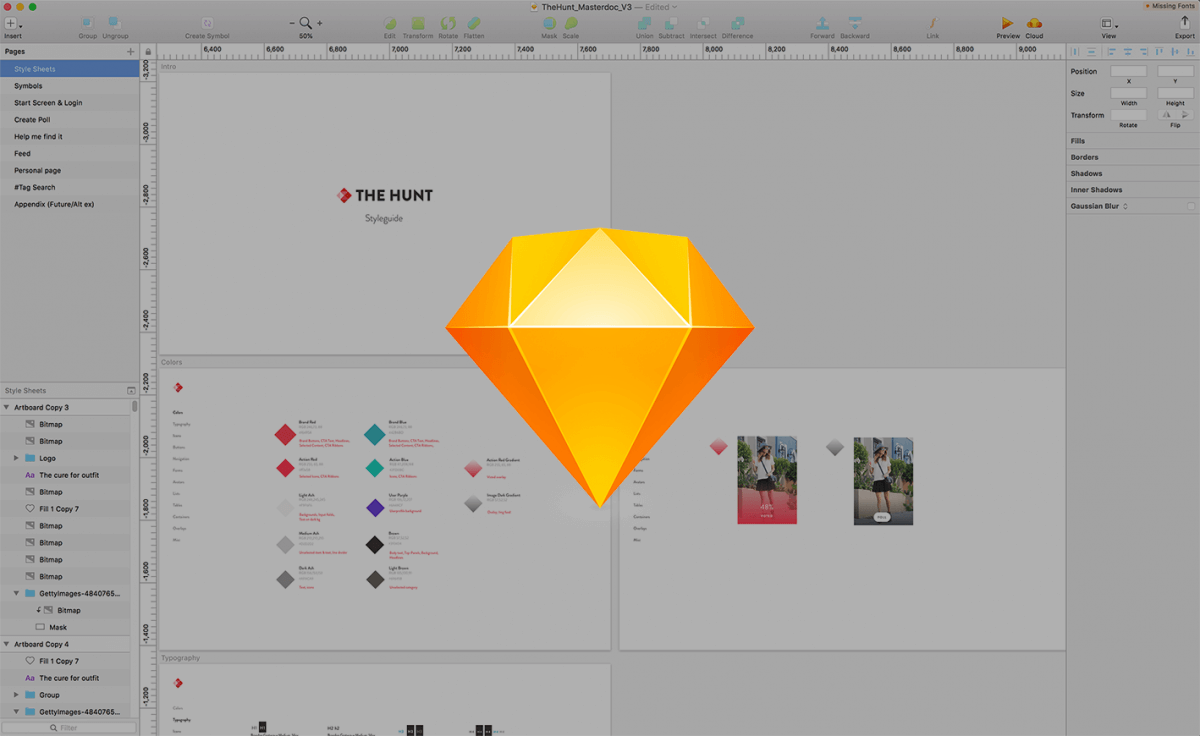Toggle the Gaussian Blur checkbox
Screen dimensions: 1200x736
(x=1191, y=206)
